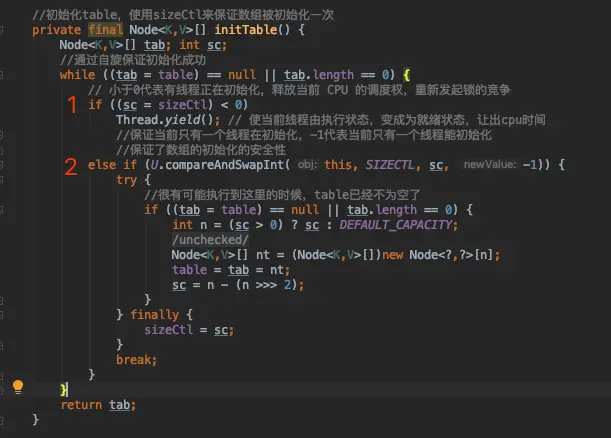Click the yellow highlighted brace at caret line
This screenshot has height=438, width=611.
point(64,390)
